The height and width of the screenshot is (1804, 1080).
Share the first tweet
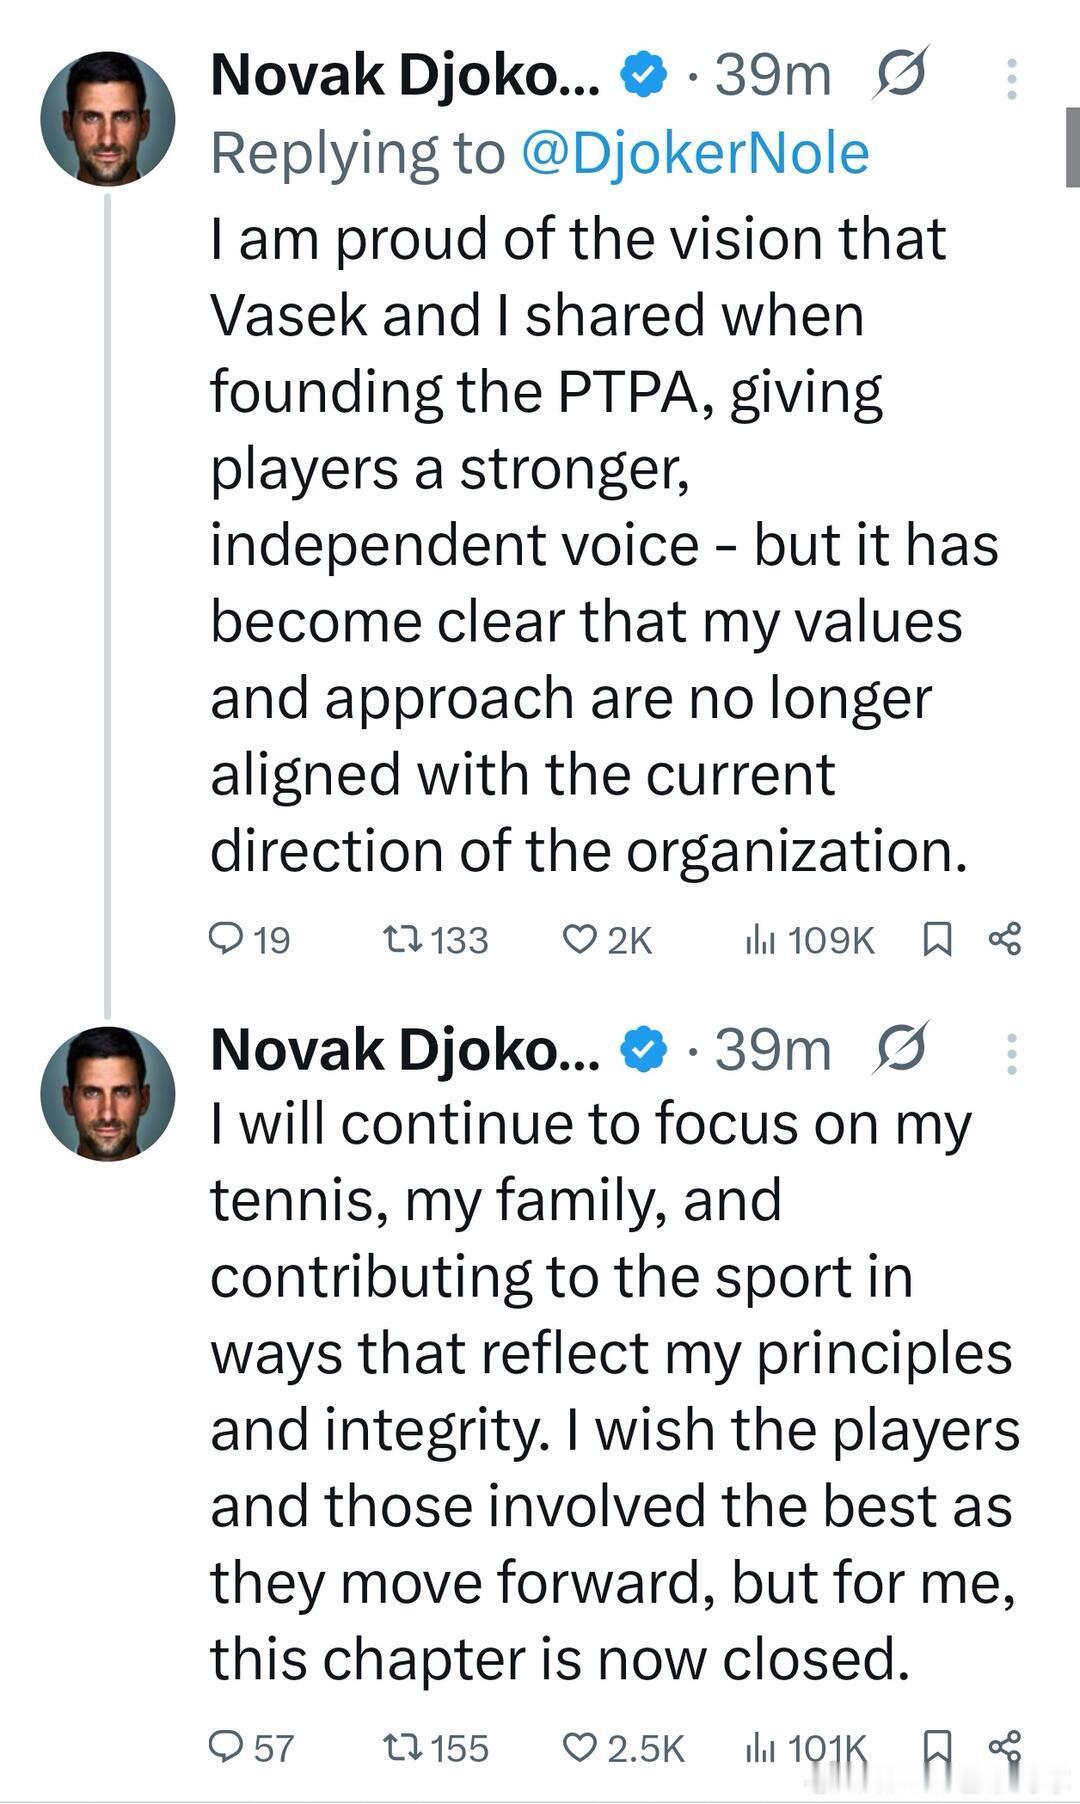click(1004, 939)
